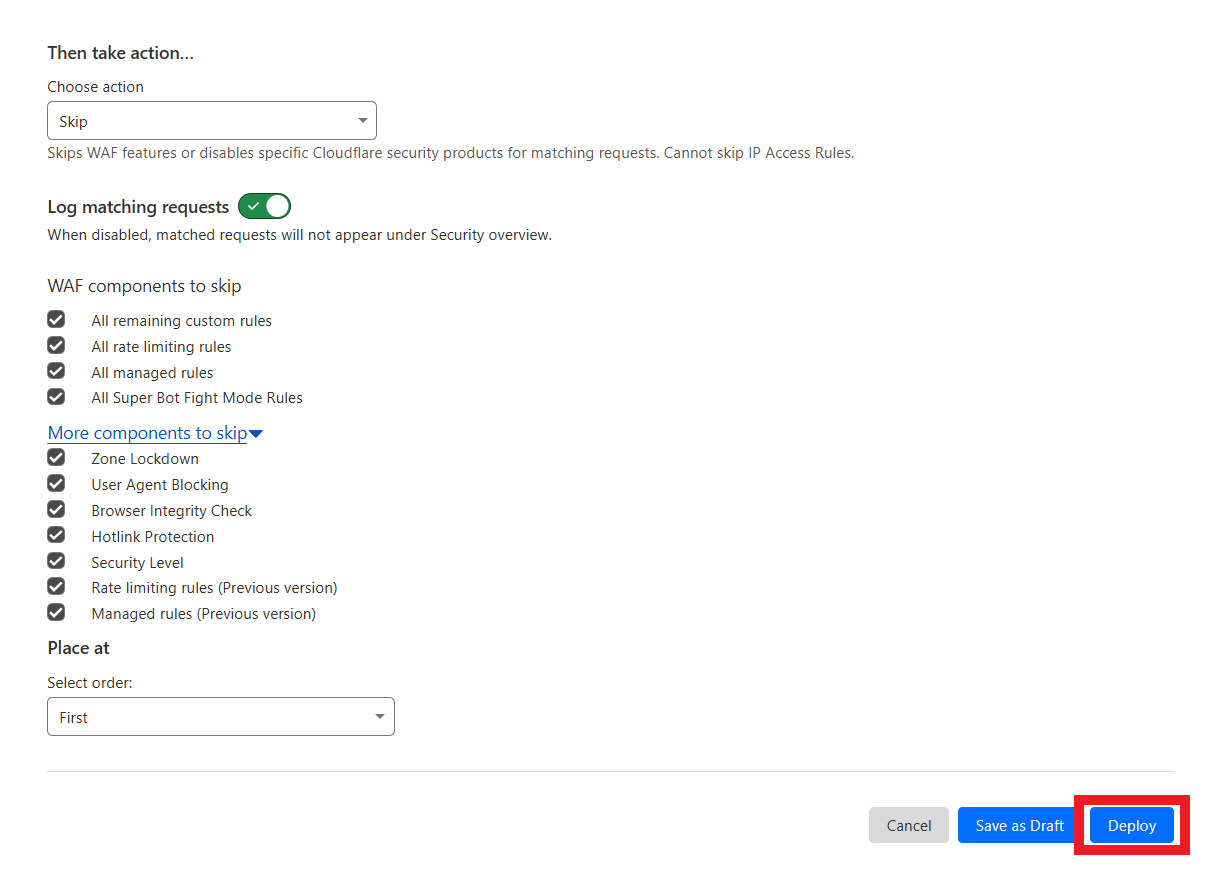
Task: Uncheck Browser Integrity Check
Action: click(56, 510)
